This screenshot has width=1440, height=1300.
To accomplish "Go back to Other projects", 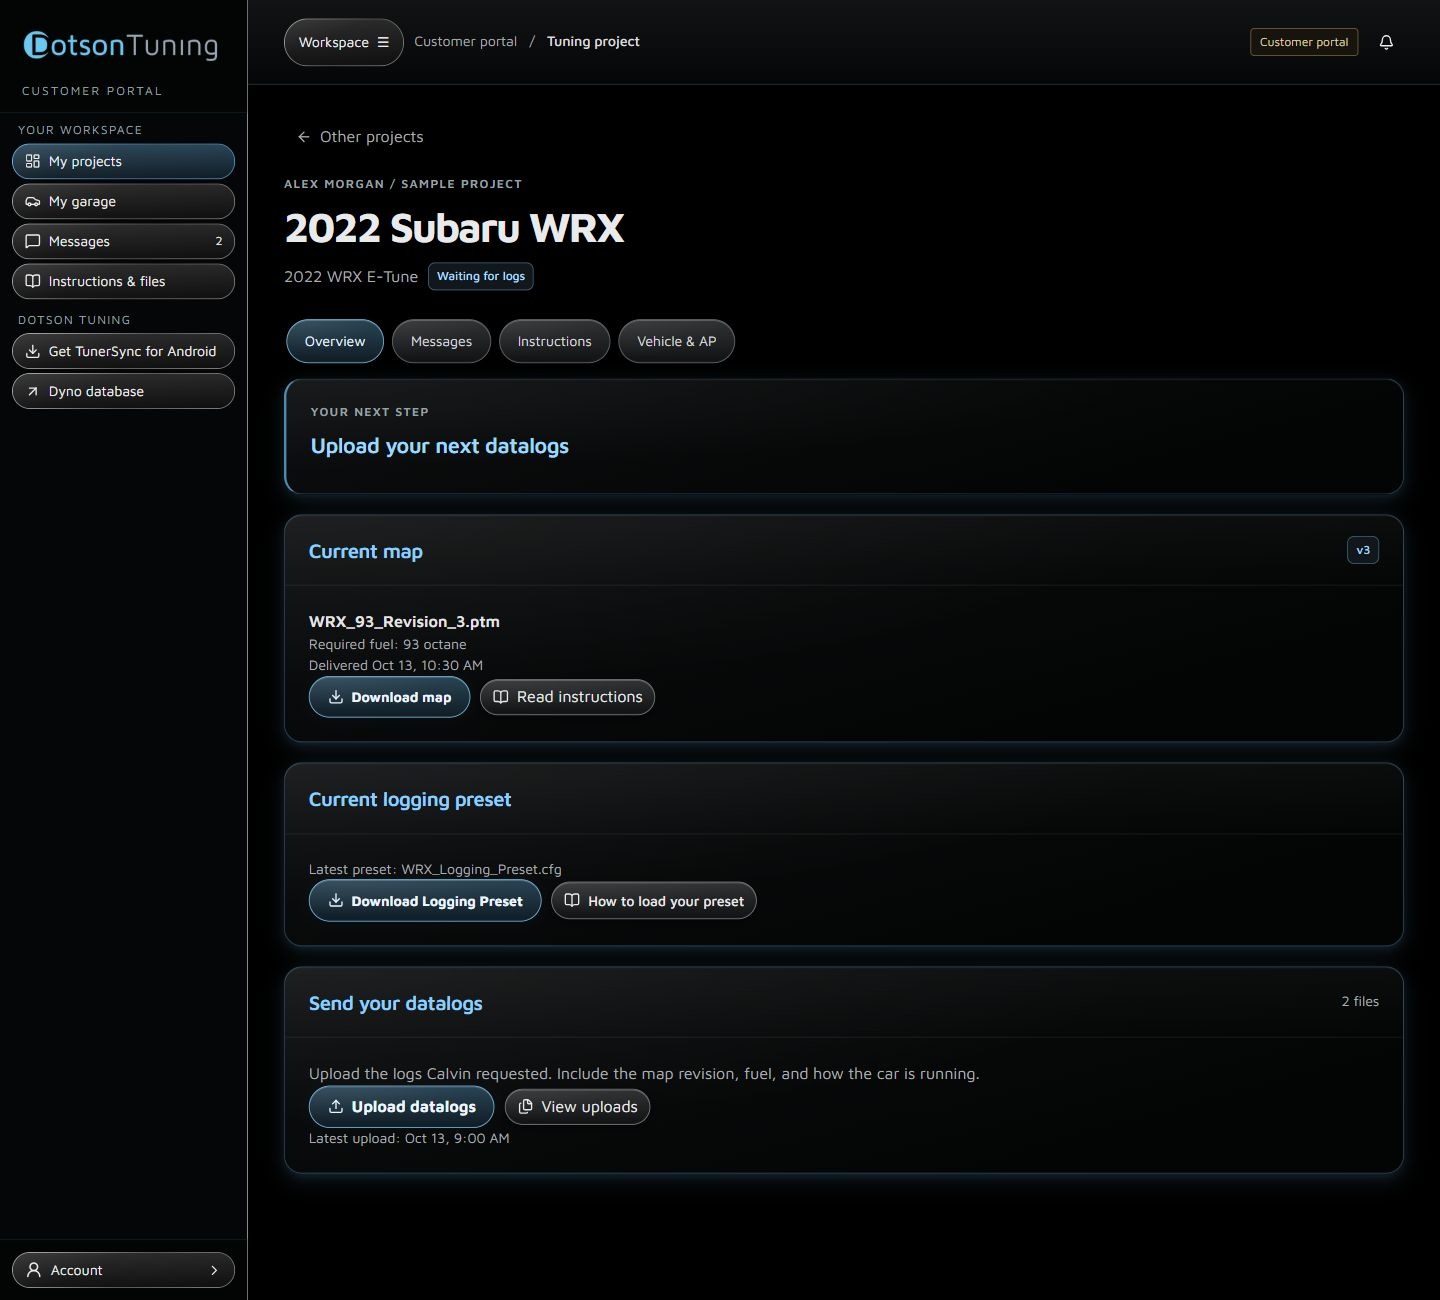I will click(x=360, y=137).
